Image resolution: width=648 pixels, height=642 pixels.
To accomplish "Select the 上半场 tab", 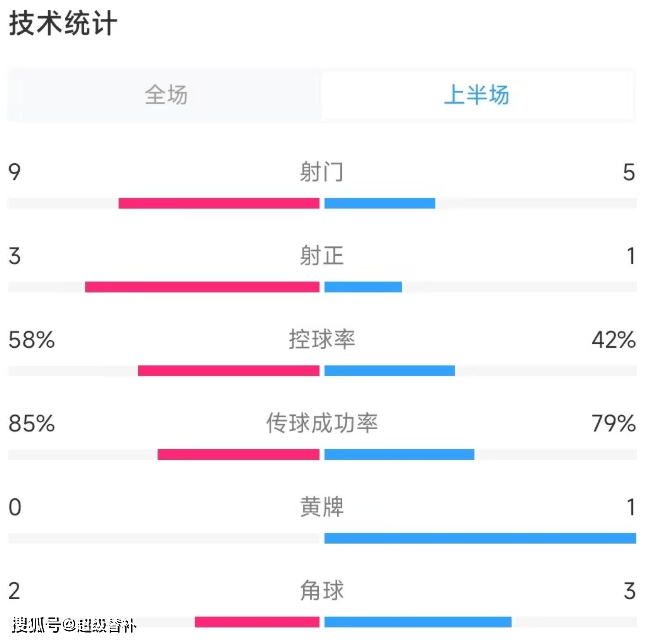I will pos(477,95).
